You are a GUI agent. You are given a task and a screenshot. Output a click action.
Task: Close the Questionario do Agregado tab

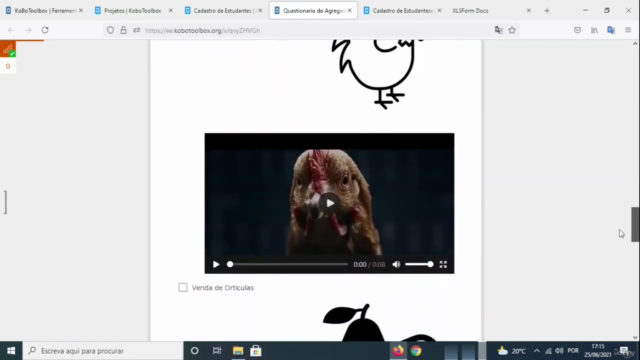point(350,11)
